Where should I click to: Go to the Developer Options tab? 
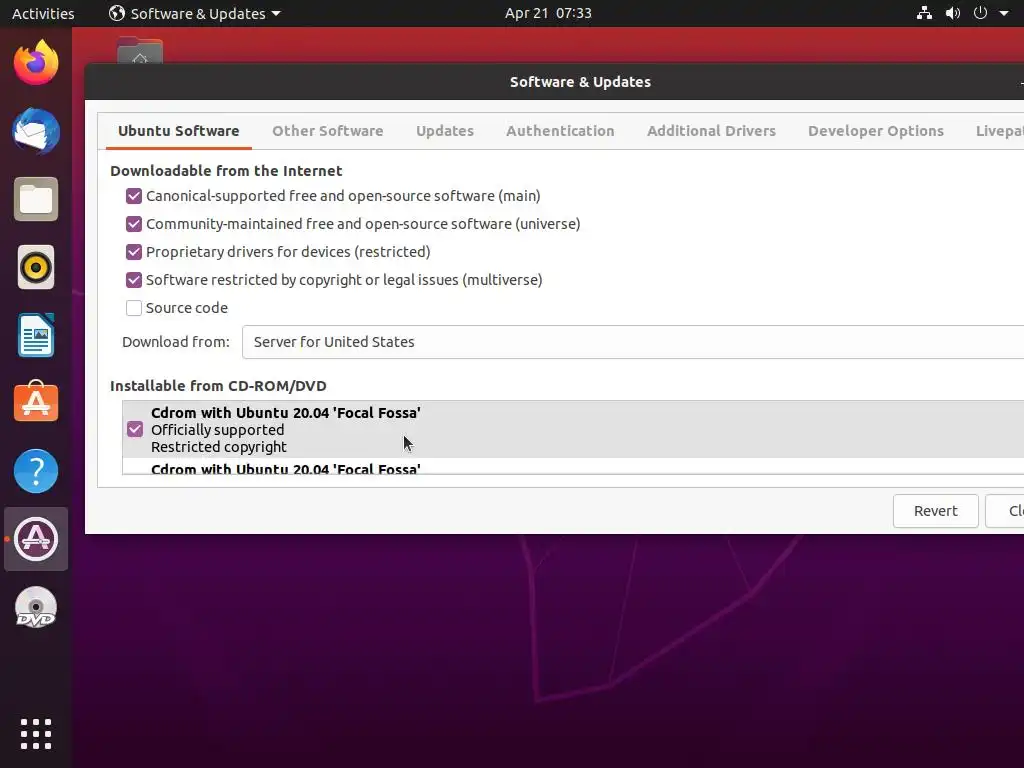click(x=876, y=131)
